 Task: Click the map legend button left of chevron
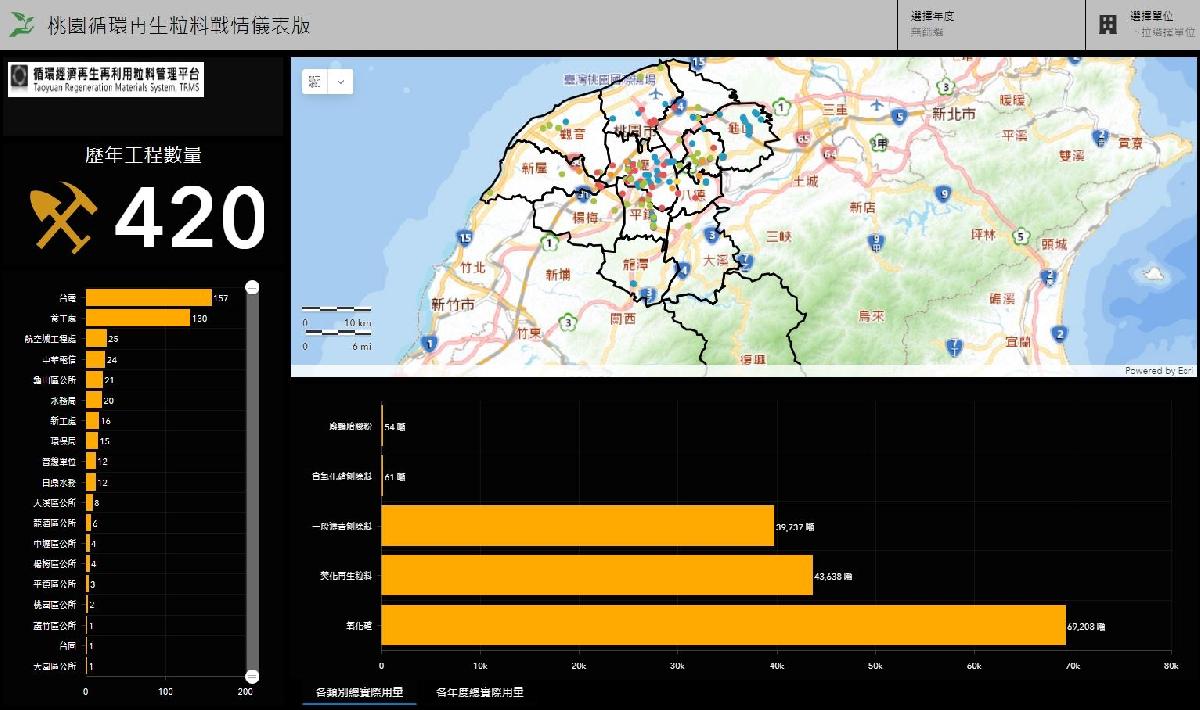tap(315, 82)
